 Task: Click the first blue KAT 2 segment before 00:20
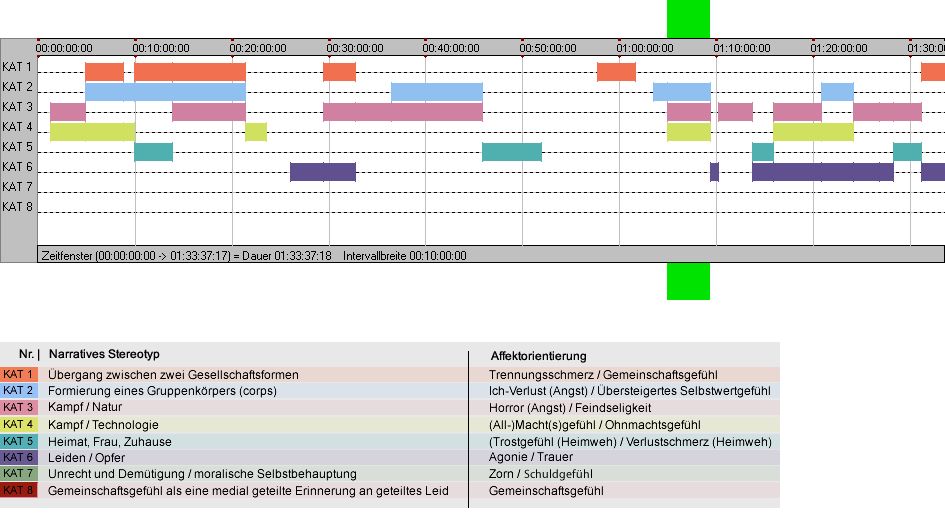pos(166,92)
